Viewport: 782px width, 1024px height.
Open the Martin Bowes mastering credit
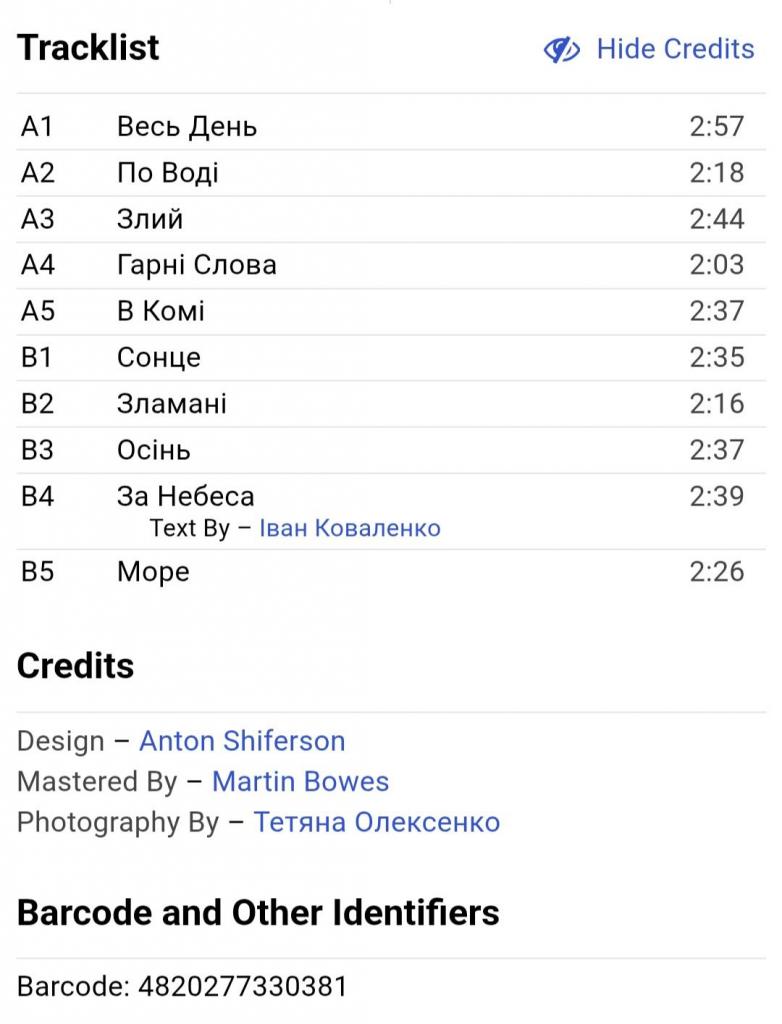point(300,781)
